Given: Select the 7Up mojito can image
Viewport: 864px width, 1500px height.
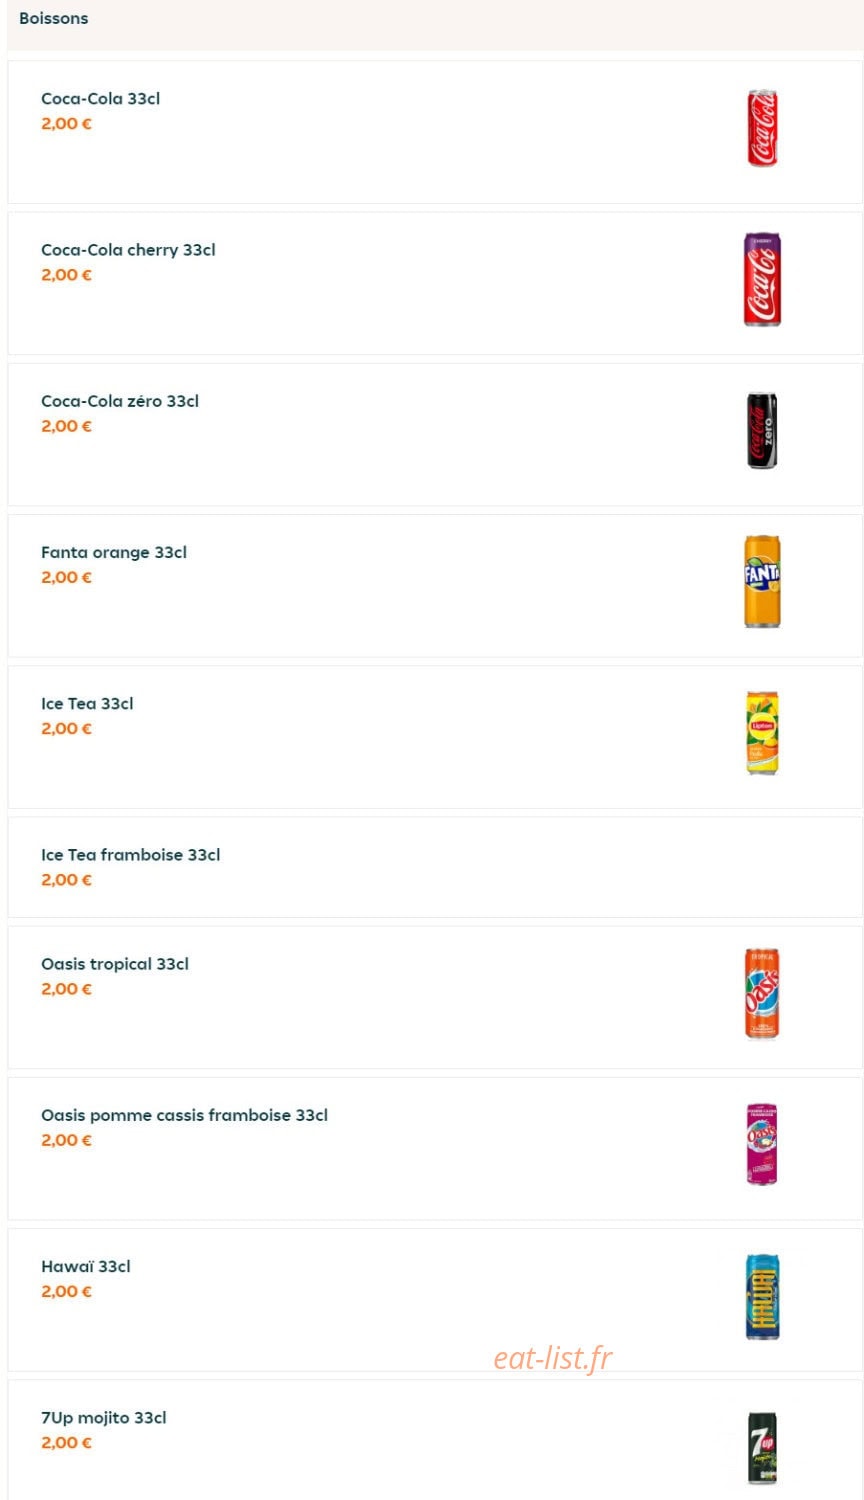Looking at the screenshot, I should pyautogui.click(x=762, y=1448).
